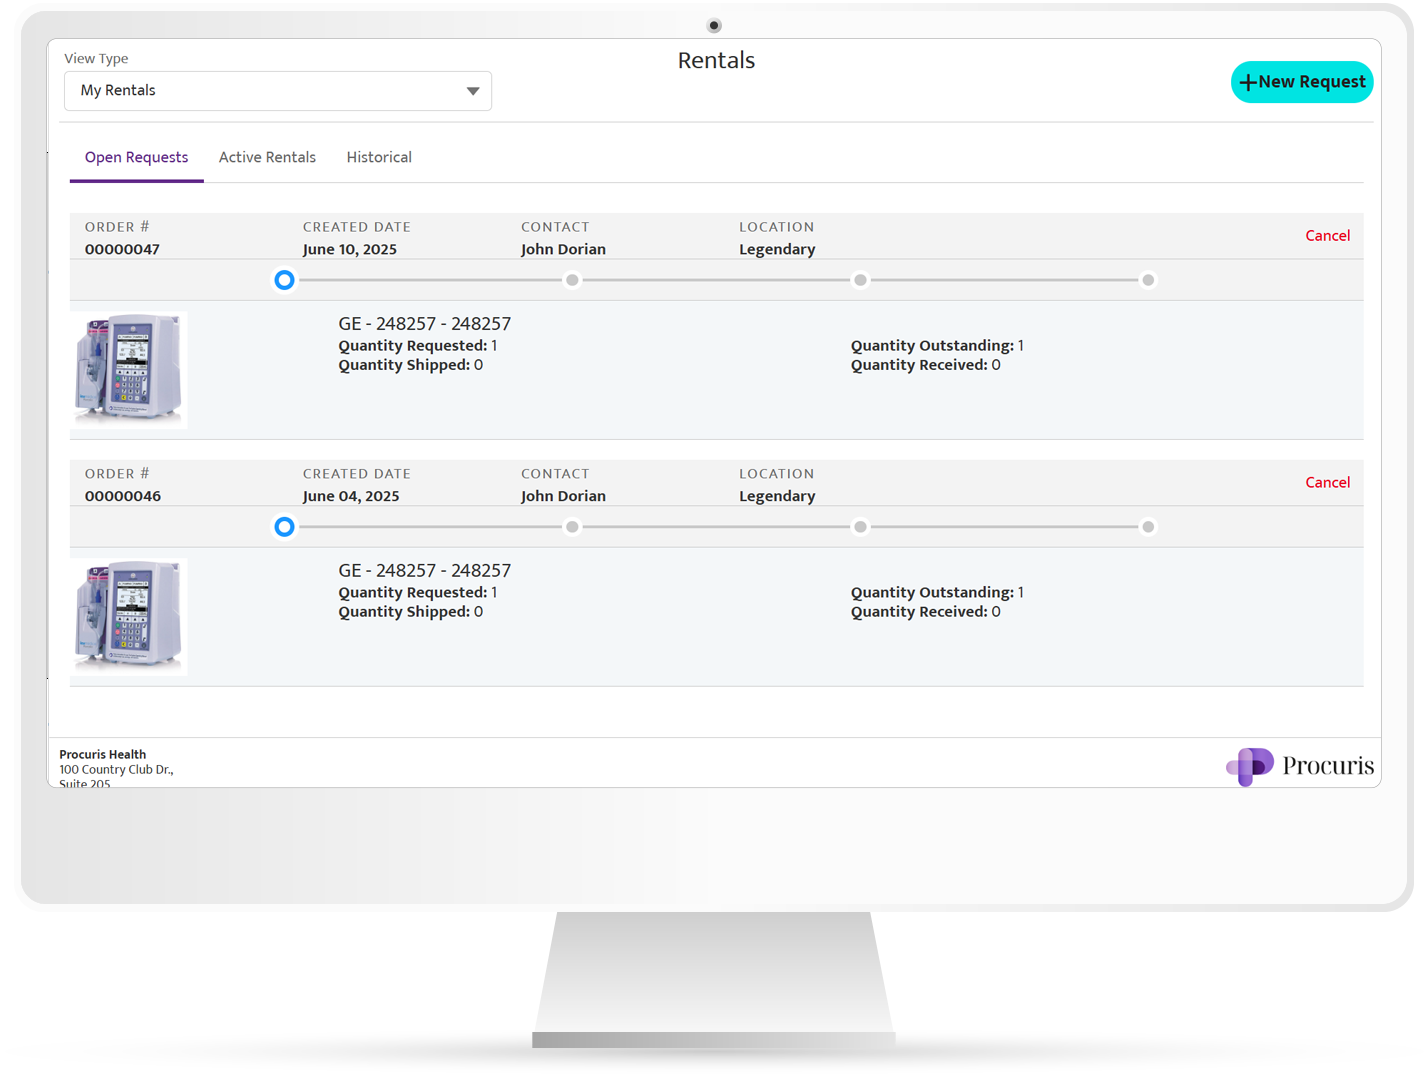The width and height of the screenshot is (1428, 1085).
Task: Open the Historical tab
Action: pyautogui.click(x=379, y=158)
